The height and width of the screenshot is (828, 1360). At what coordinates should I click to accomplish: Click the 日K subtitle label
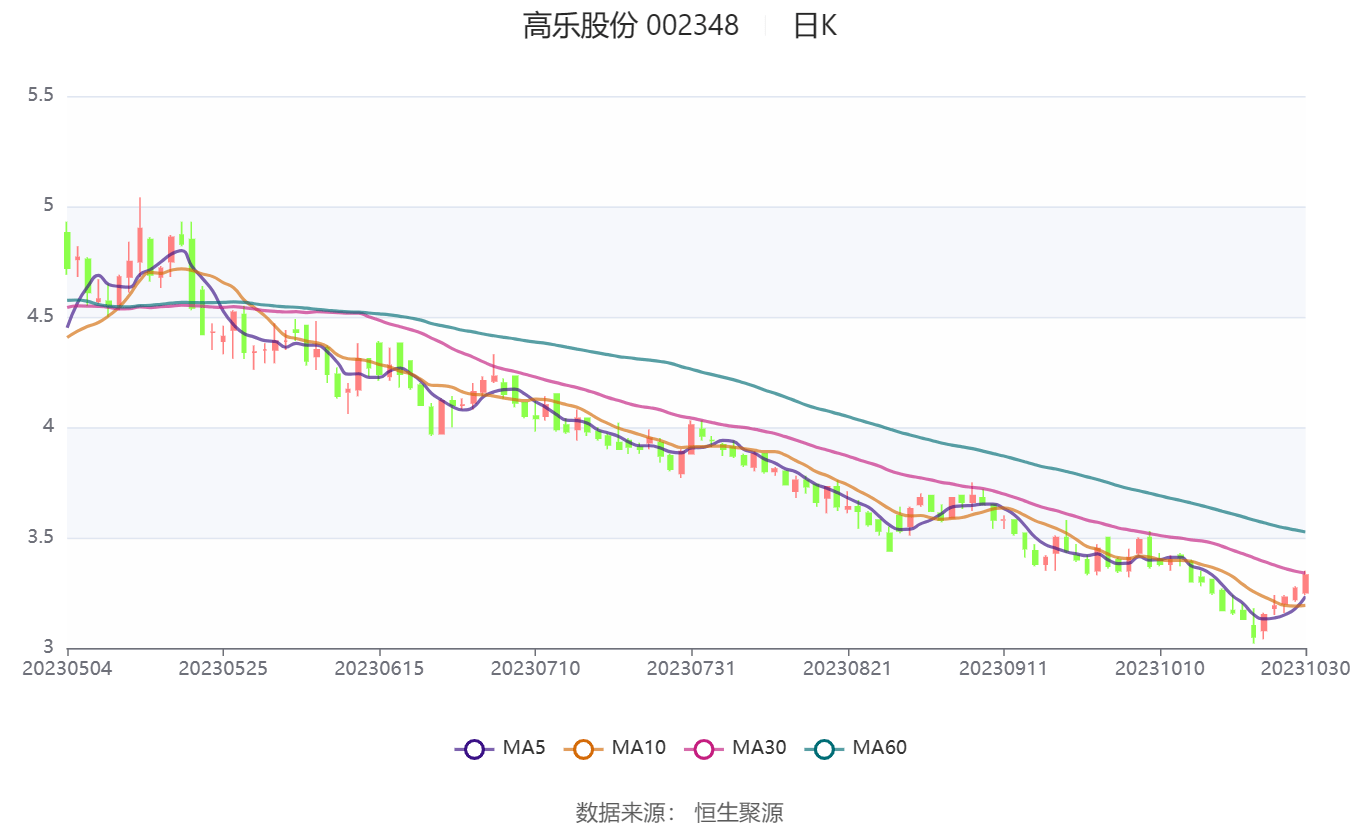pos(815,26)
